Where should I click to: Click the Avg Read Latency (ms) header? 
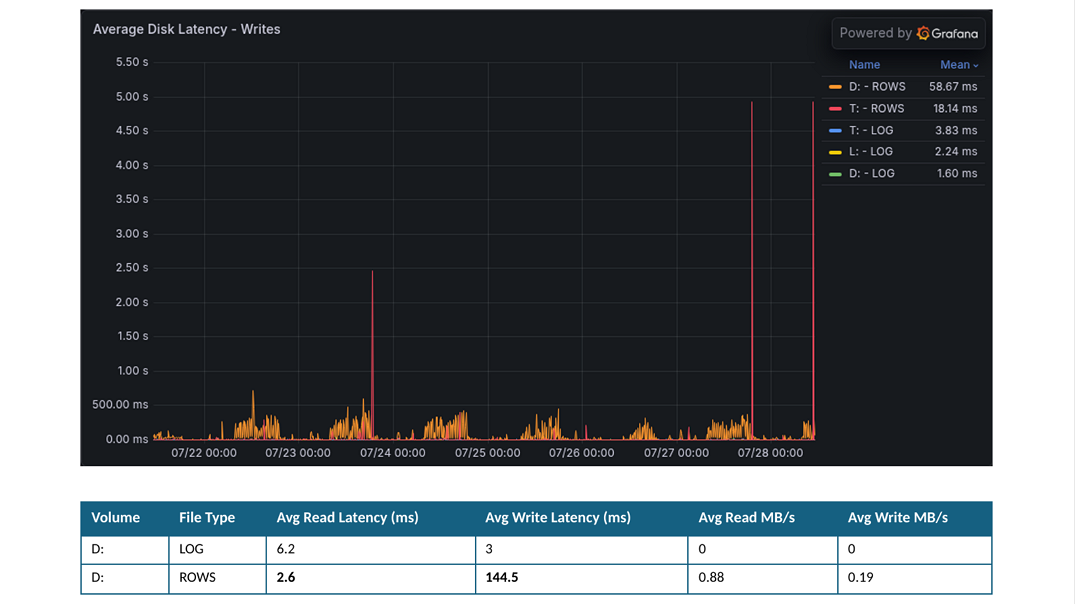(348, 518)
